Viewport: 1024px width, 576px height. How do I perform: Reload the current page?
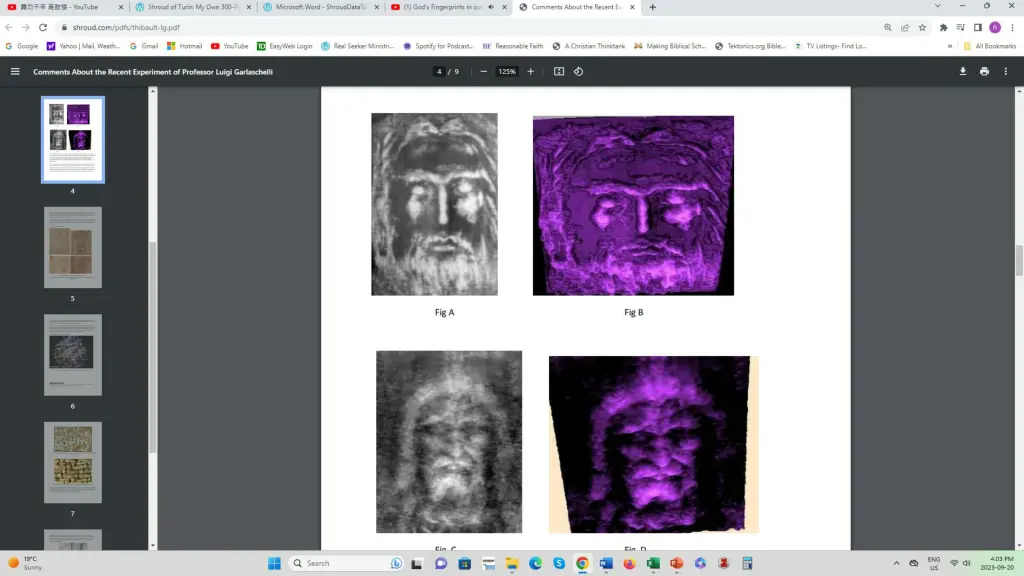click(x=43, y=27)
